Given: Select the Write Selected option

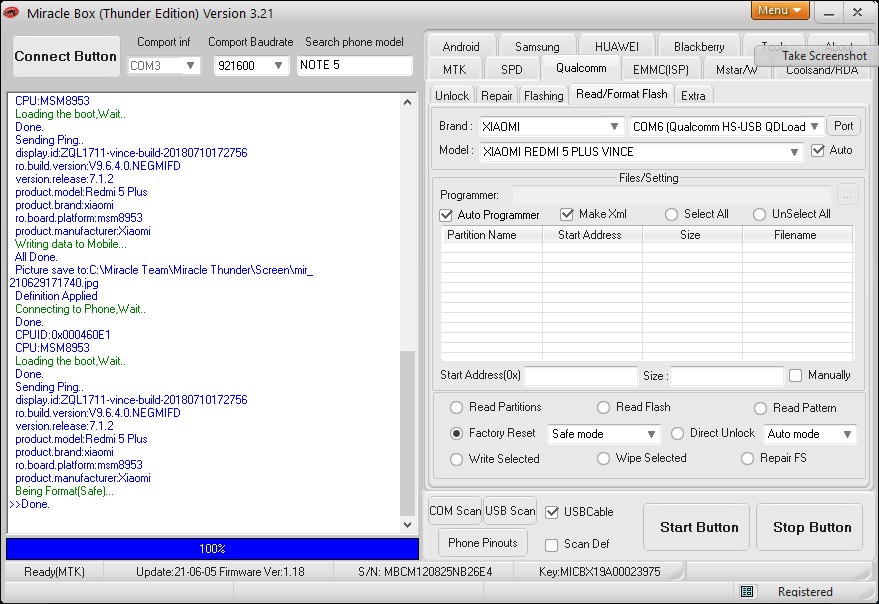Looking at the screenshot, I should [456, 459].
